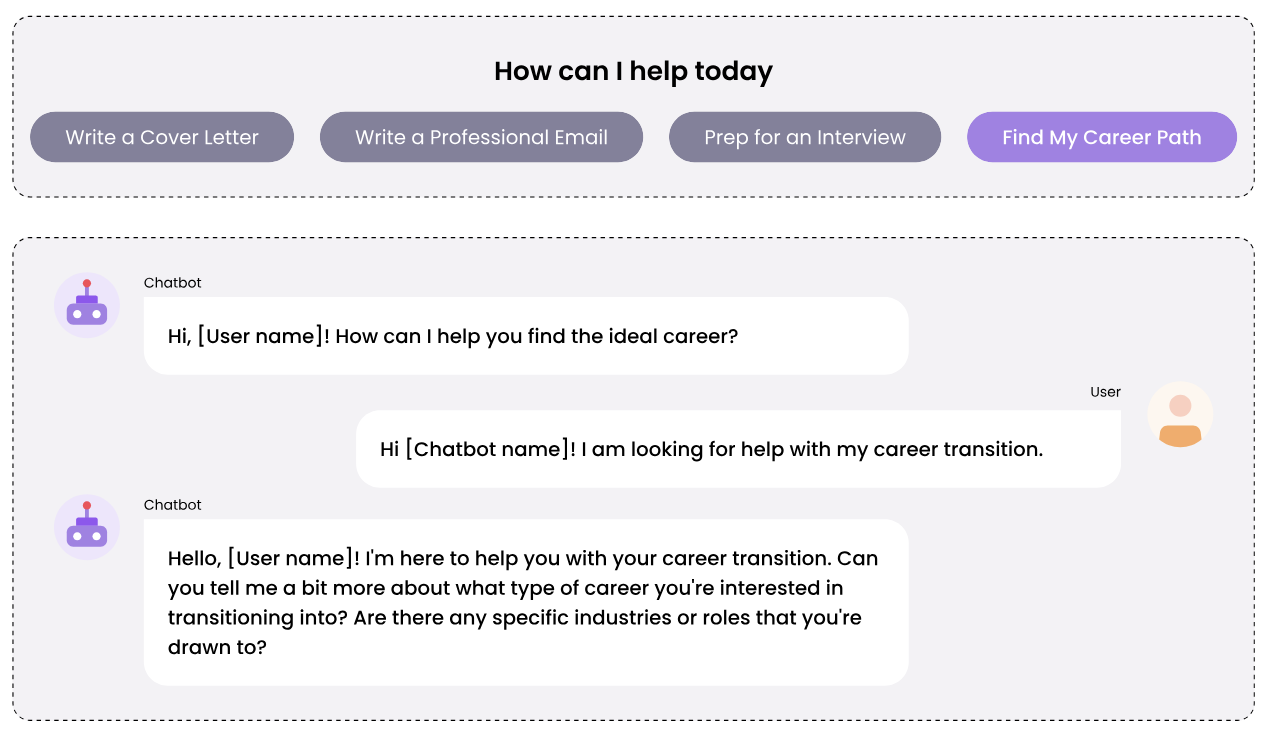The width and height of the screenshot is (1266, 732).
Task: Choose Prep for an Interview
Action: [x=805, y=137]
